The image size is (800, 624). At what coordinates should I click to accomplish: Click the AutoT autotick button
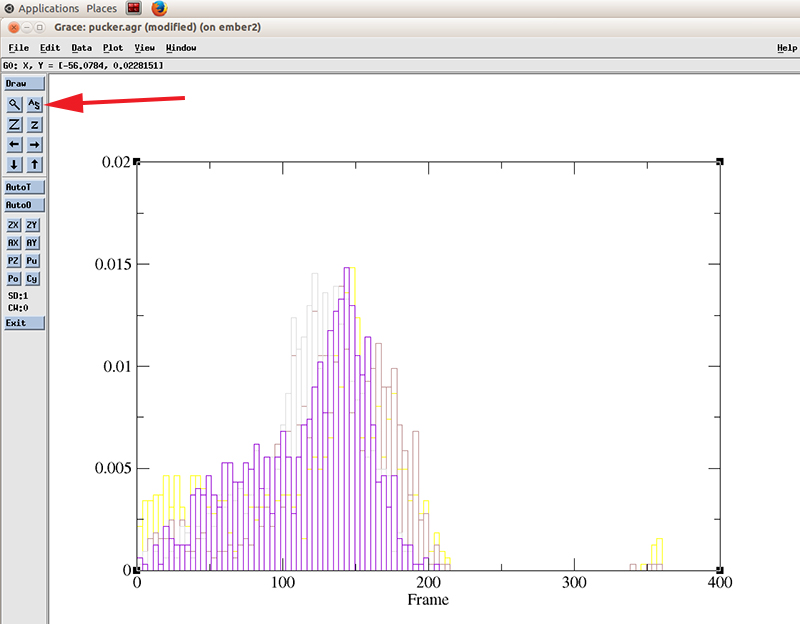[x=24, y=187]
